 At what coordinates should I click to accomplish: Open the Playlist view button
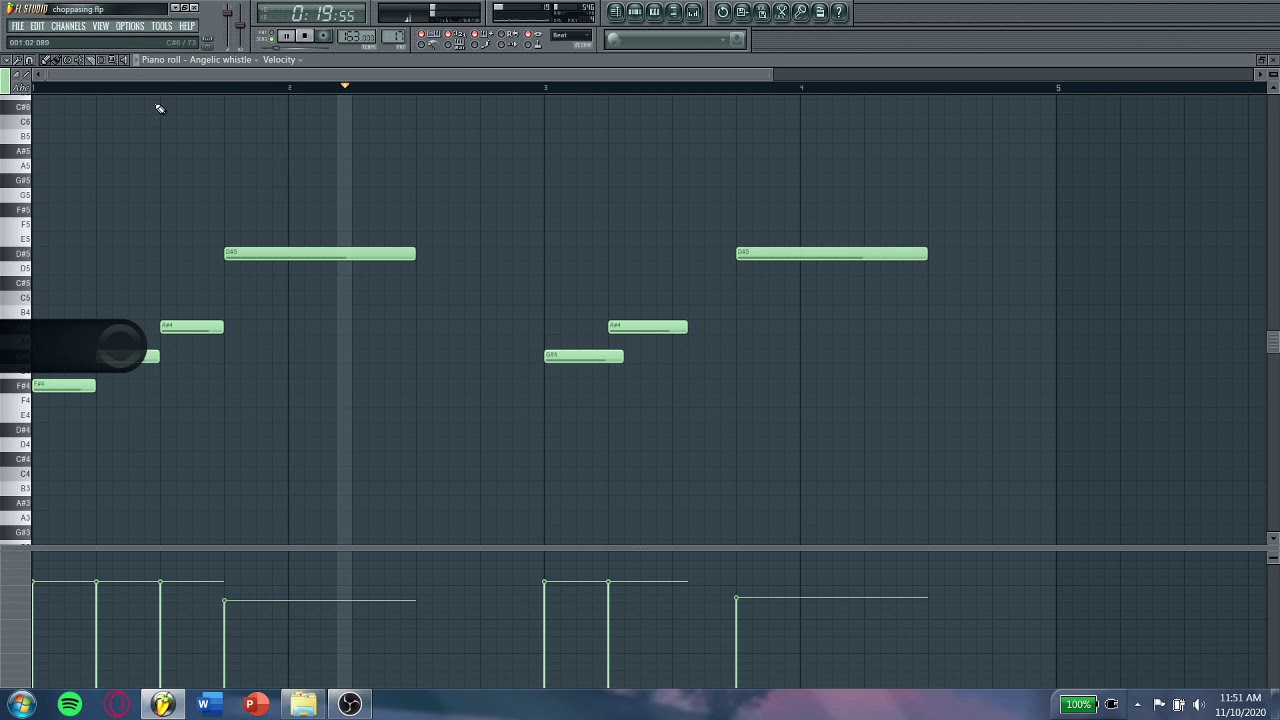point(616,12)
